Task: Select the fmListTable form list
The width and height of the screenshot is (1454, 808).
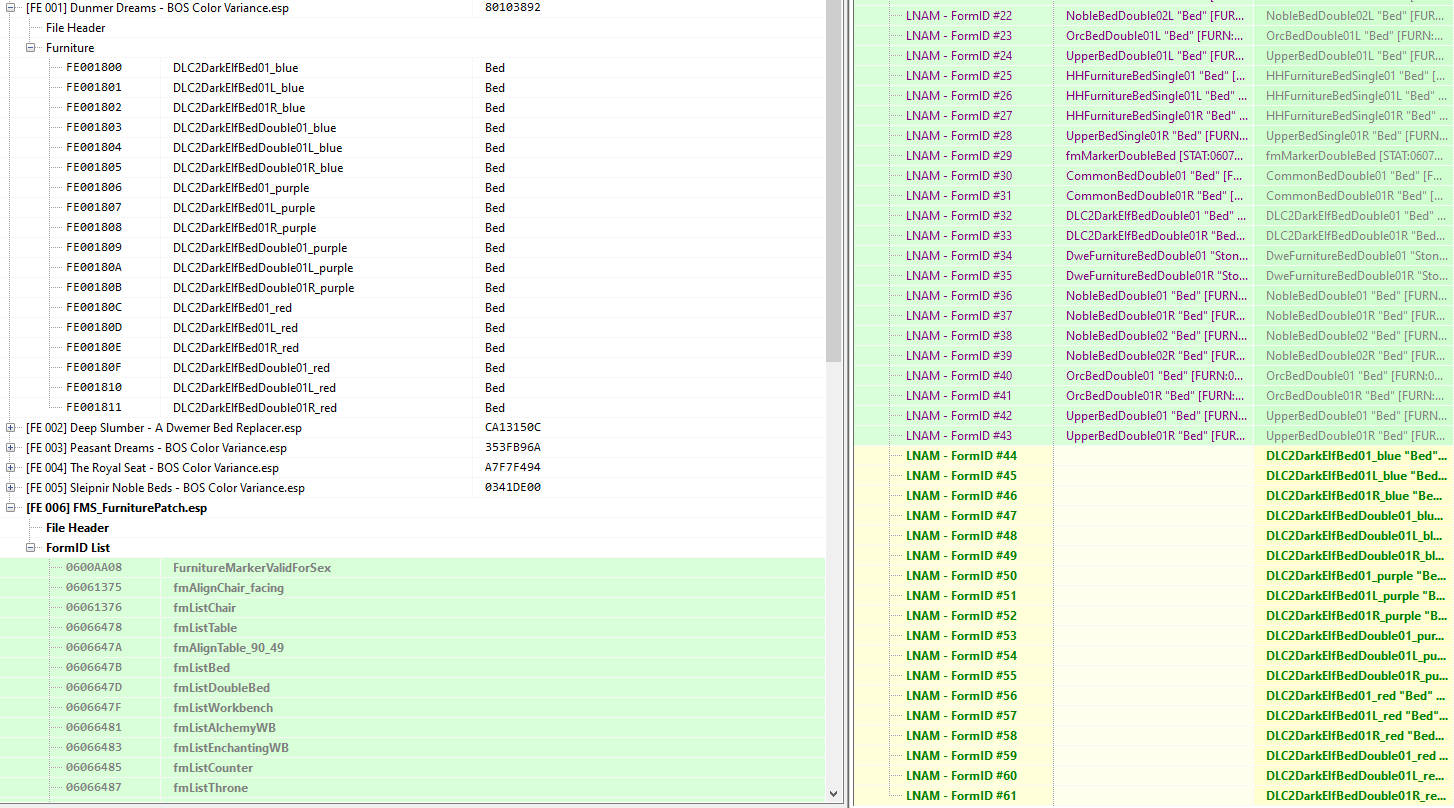Action: coord(413,628)
